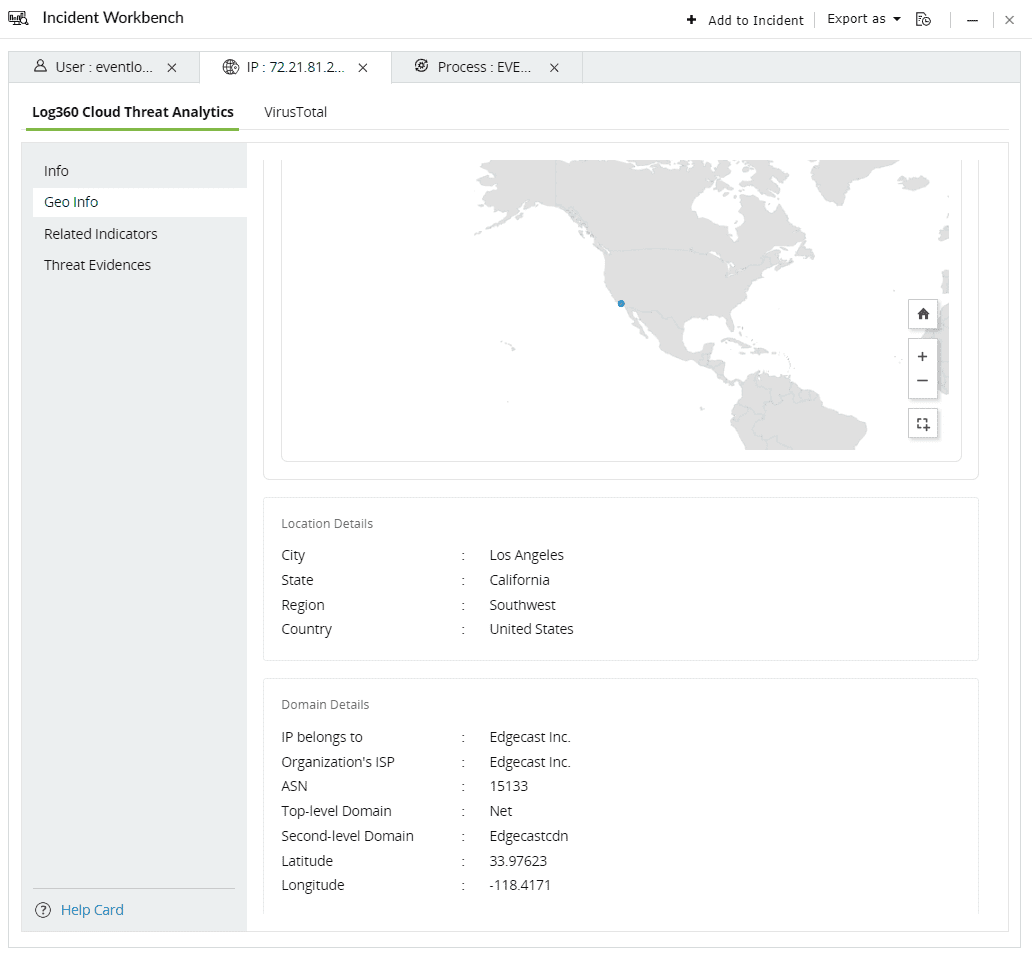Click the Incident Workbench logo icon

[x=18, y=17]
